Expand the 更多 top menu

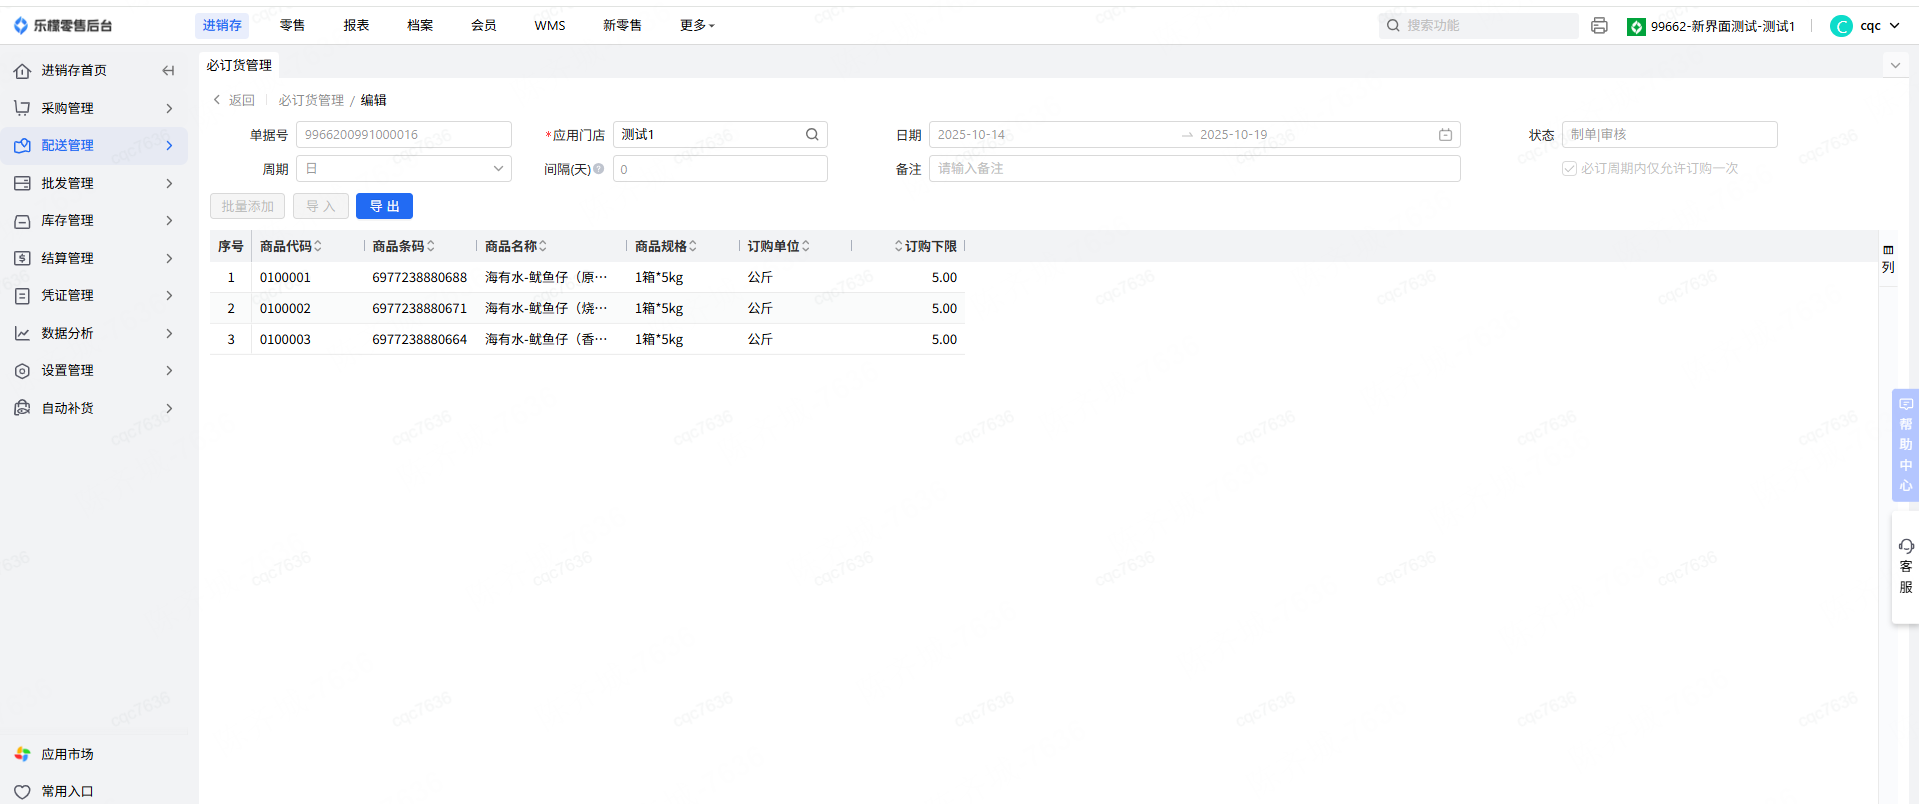(x=697, y=26)
